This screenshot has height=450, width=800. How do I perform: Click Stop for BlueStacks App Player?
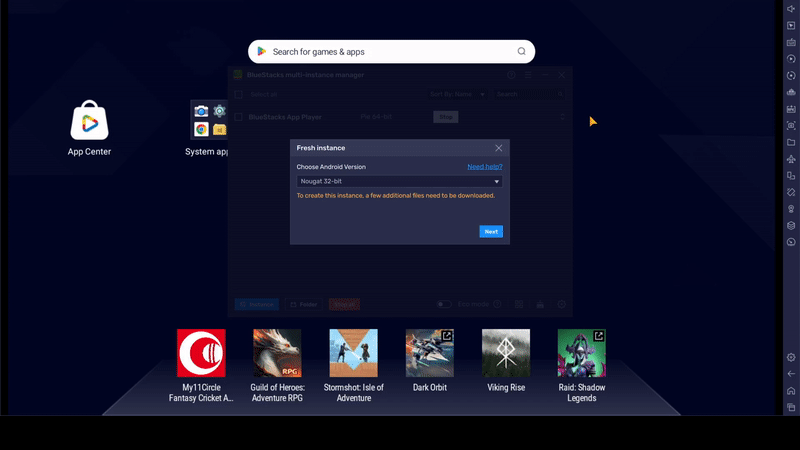coord(446,117)
